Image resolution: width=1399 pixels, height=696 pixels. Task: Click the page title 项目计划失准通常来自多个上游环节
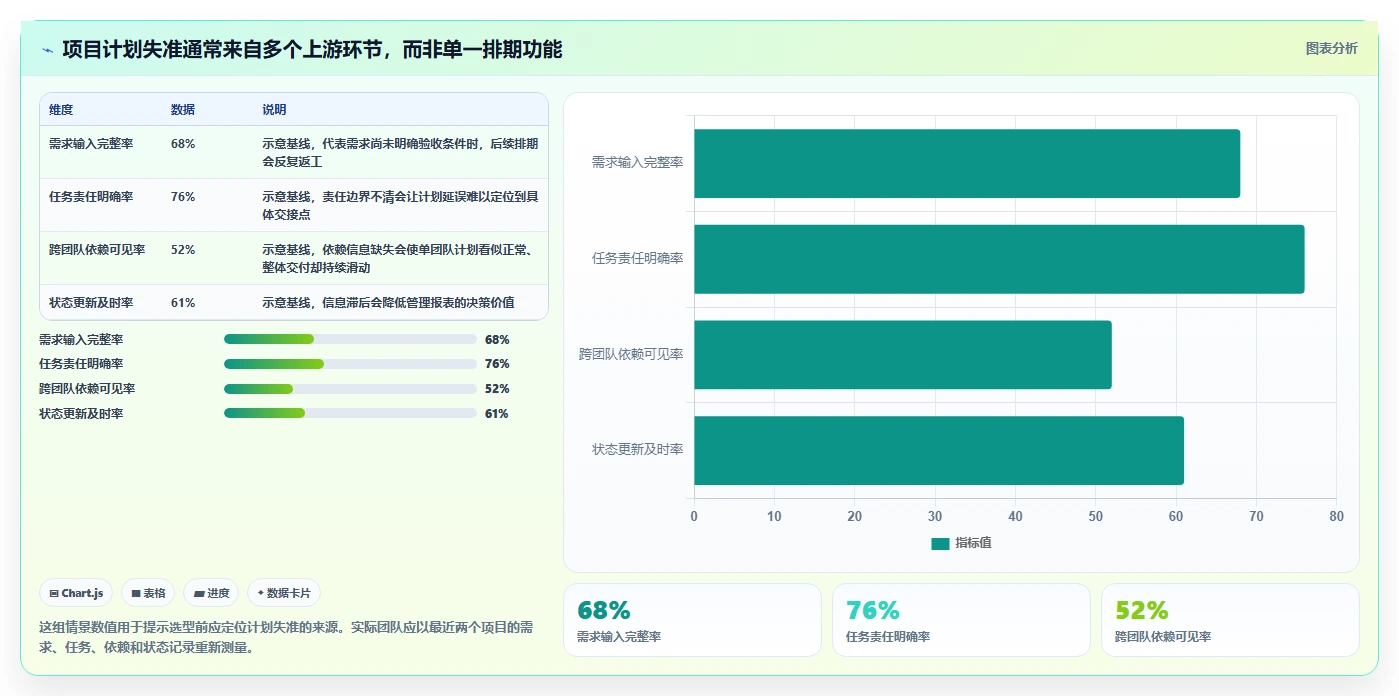[312, 49]
